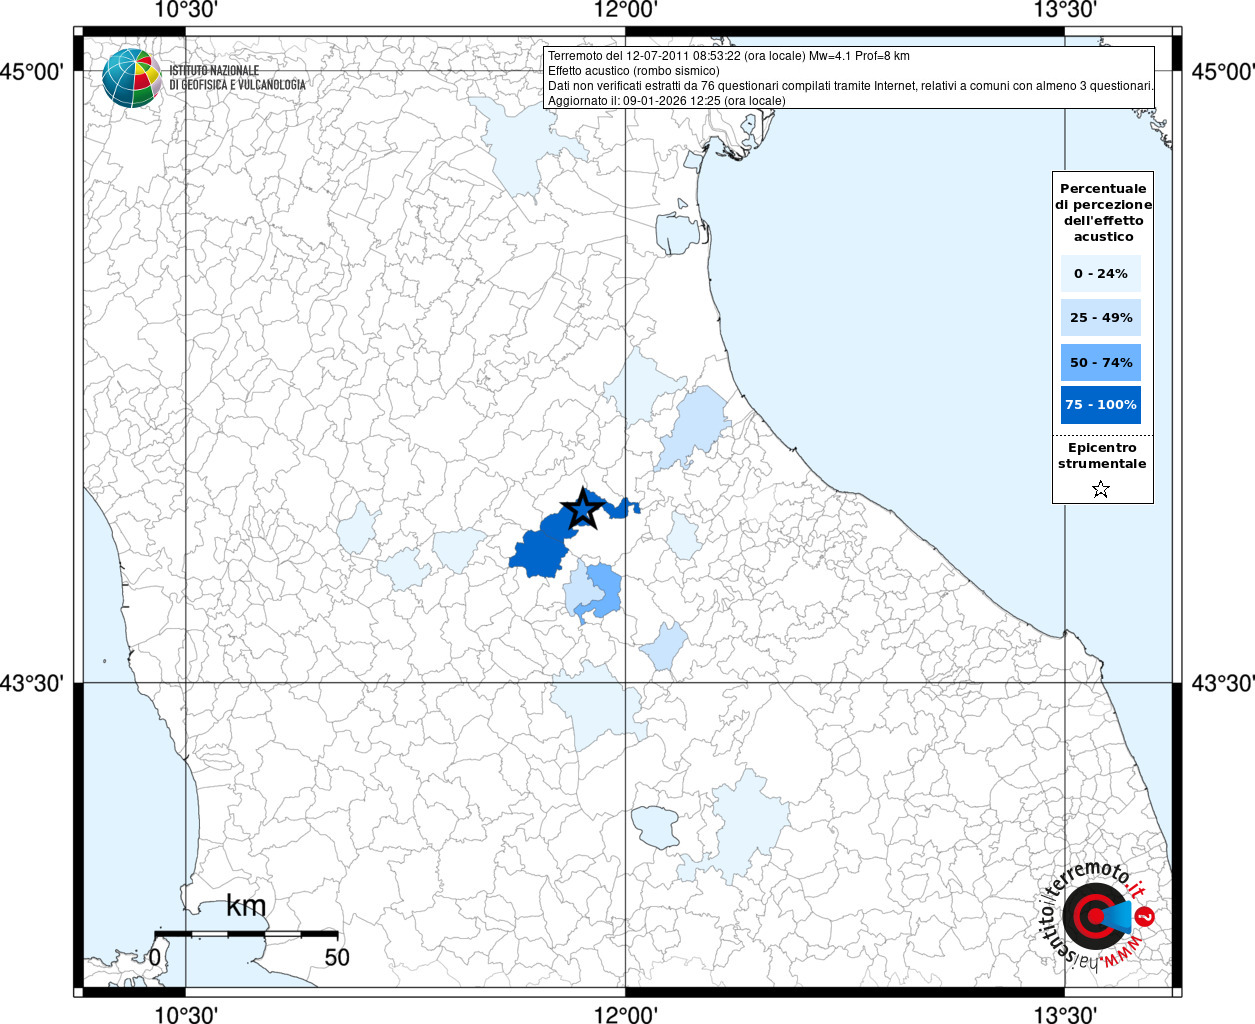Click the 'km' scale bar label
Viewport: 1255px width, 1024px height.
click(246, 906)
